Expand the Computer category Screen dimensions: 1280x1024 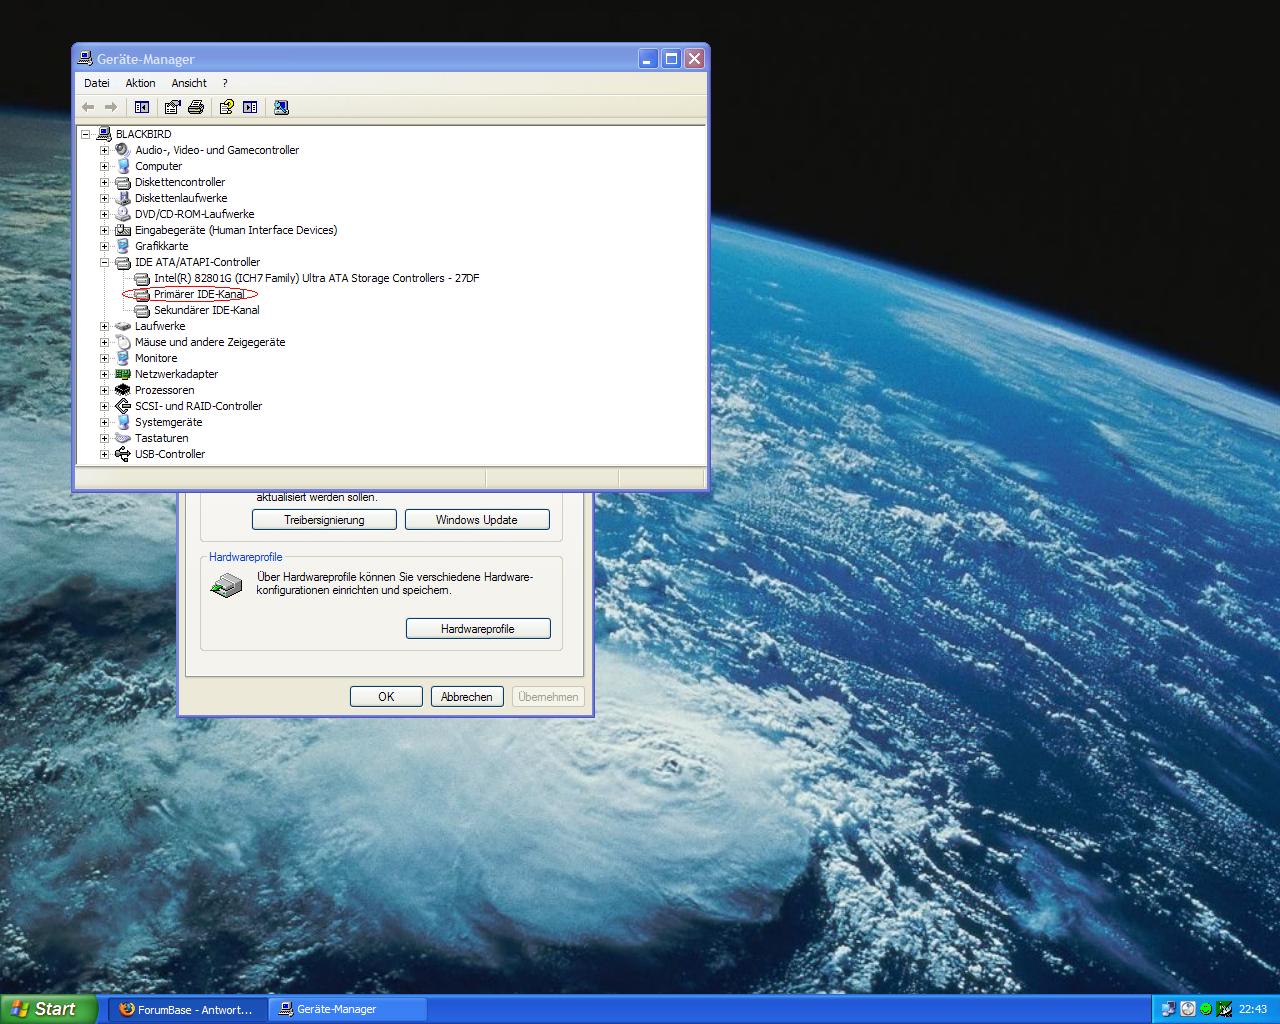(104, 166)
